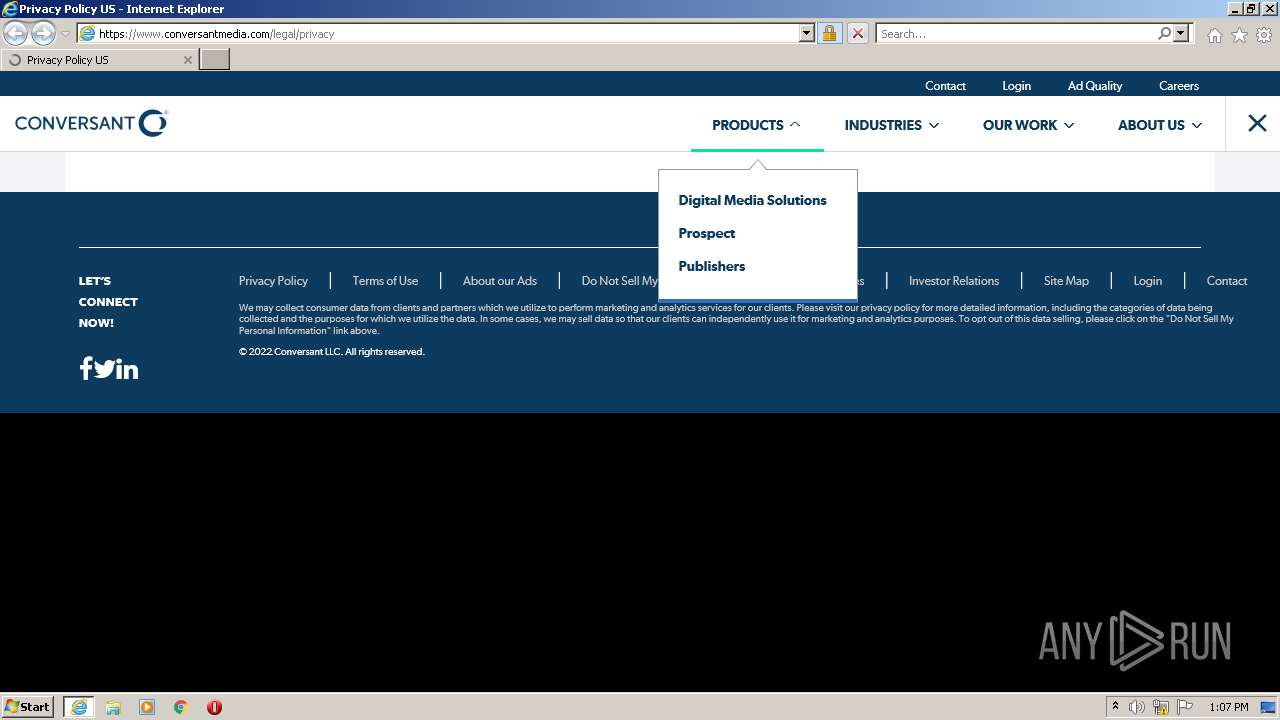Open the Careers link
This screenshot has height=720, width=1280.
click(x=1178, y=85)
